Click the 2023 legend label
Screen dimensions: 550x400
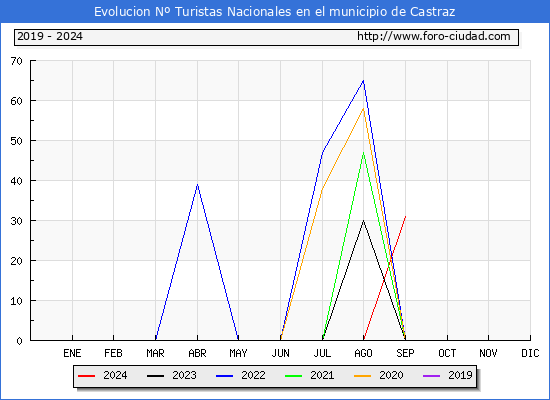point(184,375)
